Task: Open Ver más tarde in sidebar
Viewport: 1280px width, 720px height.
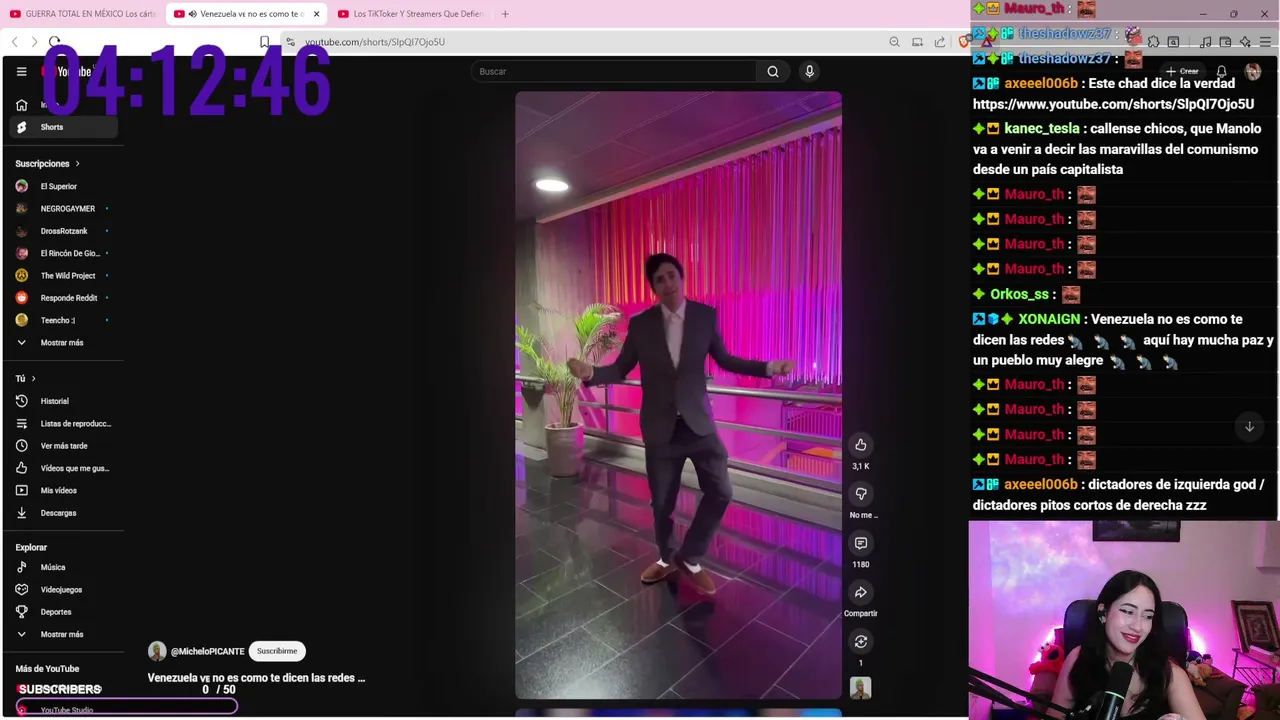Action: [64, 446]
